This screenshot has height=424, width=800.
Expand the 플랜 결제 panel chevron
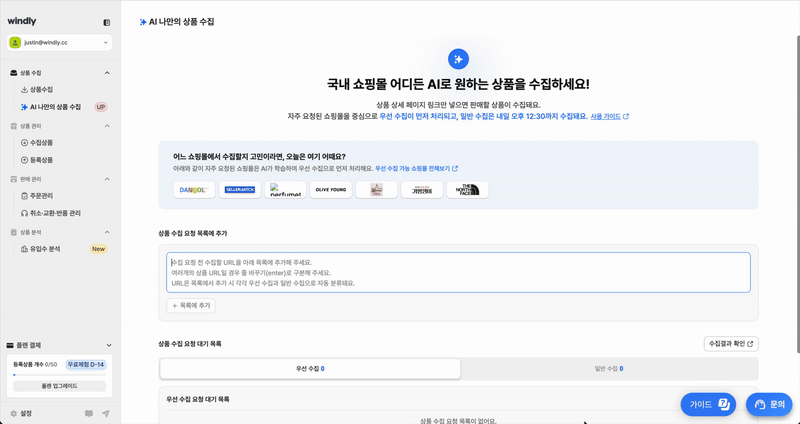tap(109, 345)
